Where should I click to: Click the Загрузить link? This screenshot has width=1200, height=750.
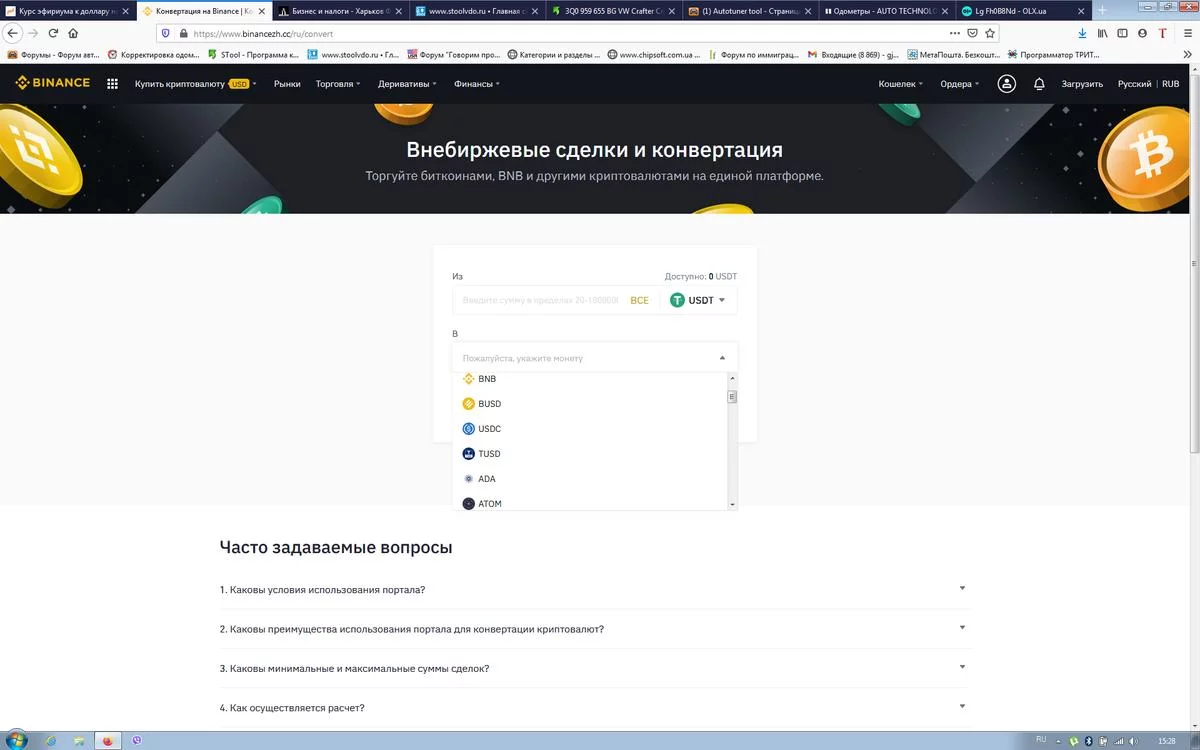pyautogui.click(x=1082, y=84)
